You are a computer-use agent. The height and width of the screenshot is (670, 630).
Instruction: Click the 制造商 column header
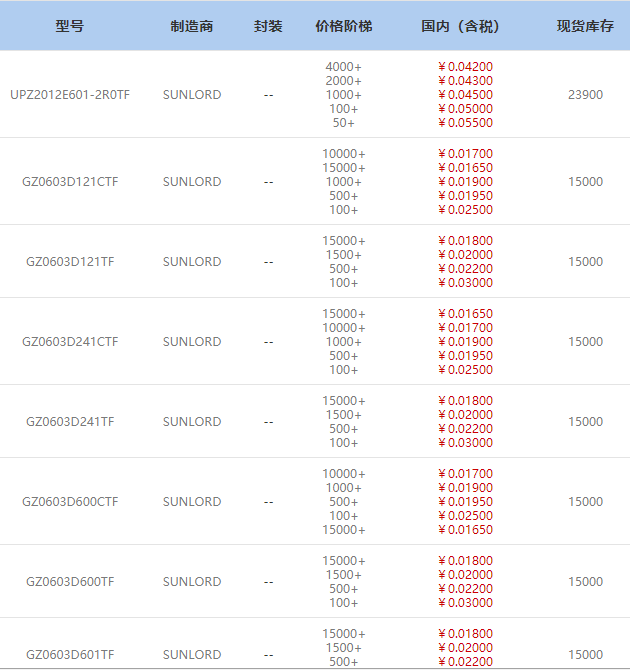tap(192, 26)
